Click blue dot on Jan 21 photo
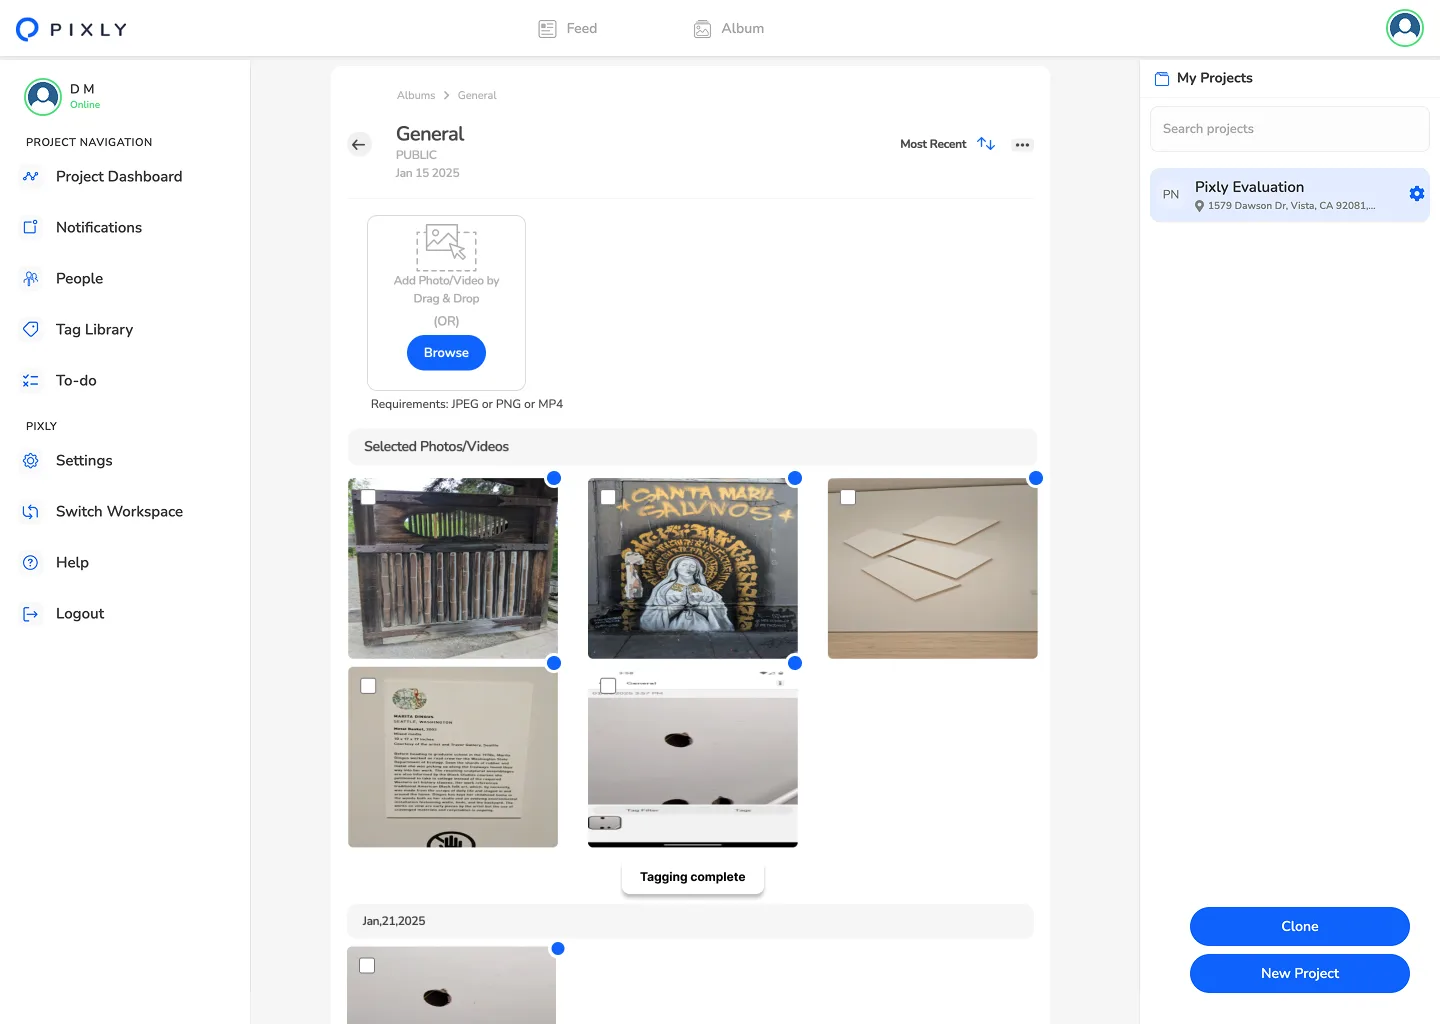The width and height of the screenshot is (1440, 1024). [558, 948]
